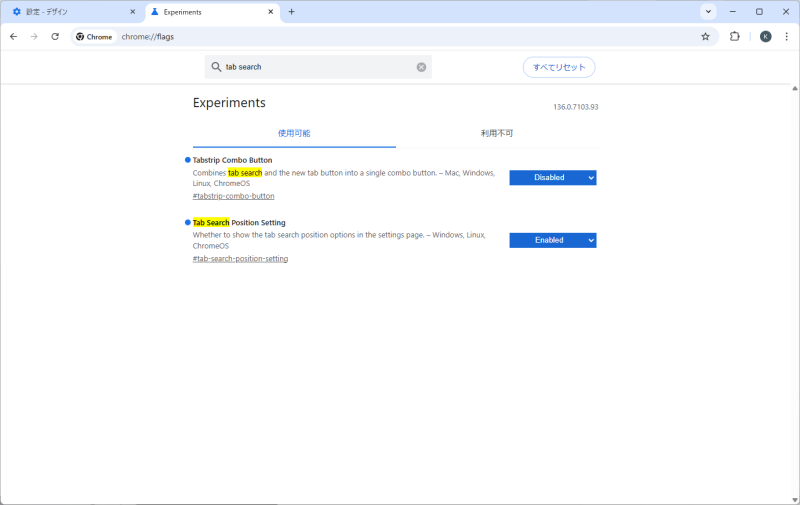Click the version number 136.0.7103.93
The width and height of the screenshot is (800, 505).
(x=576, y=107)
